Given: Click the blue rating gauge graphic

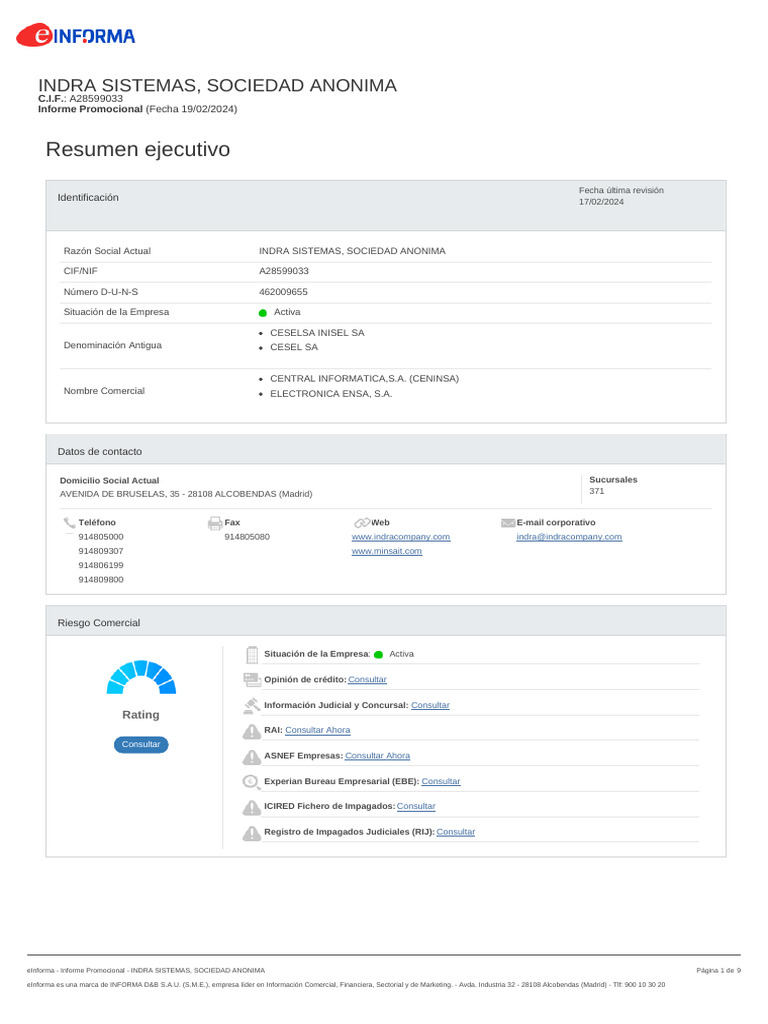Looking at the screenshot, I should [x=141, y=677].
